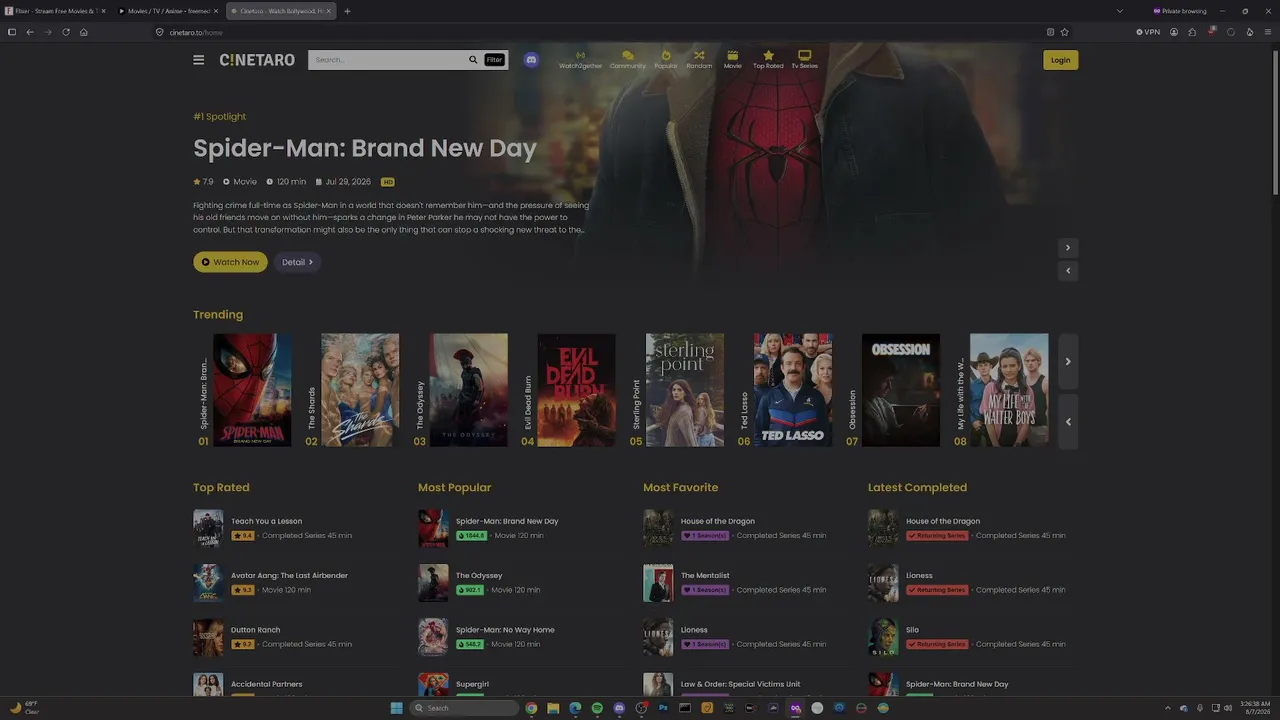Open the VPN indicator in toolbar
This screenshot has height=720, width=1280.
click(1148, 32)
